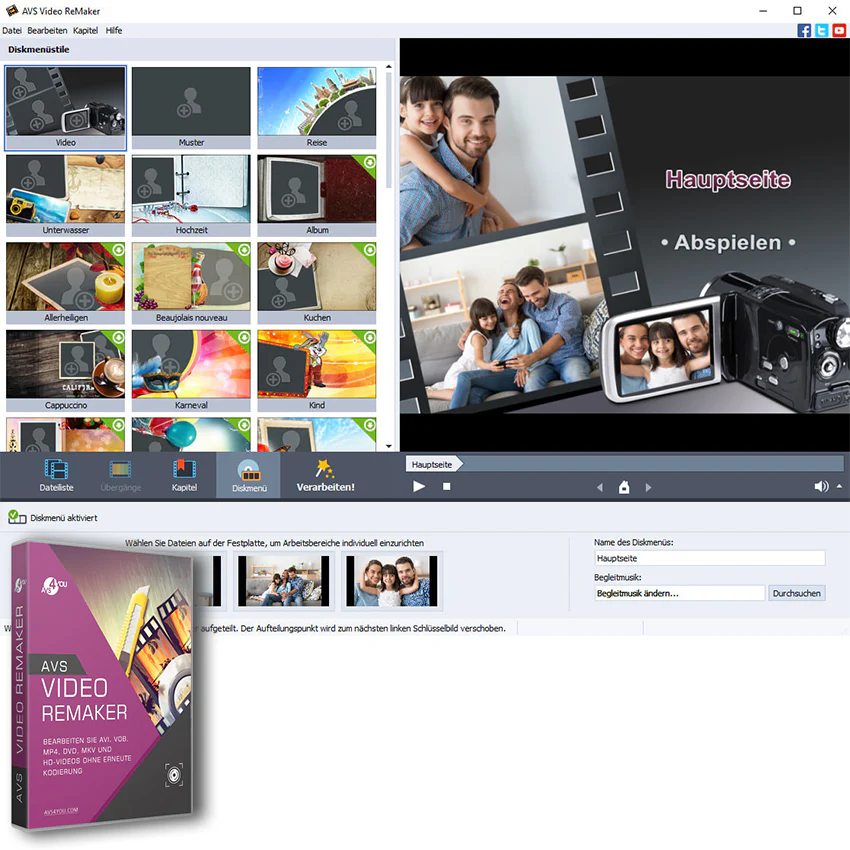Click download badge on Album style
The image size is (850, 850).
369,162
